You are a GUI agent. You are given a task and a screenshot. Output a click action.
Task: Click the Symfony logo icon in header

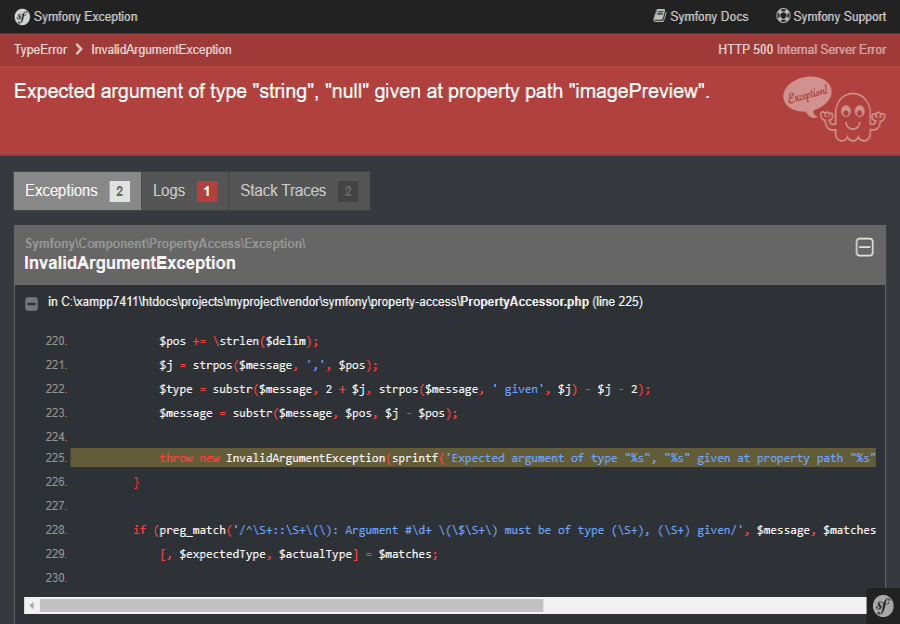[21, 17]
